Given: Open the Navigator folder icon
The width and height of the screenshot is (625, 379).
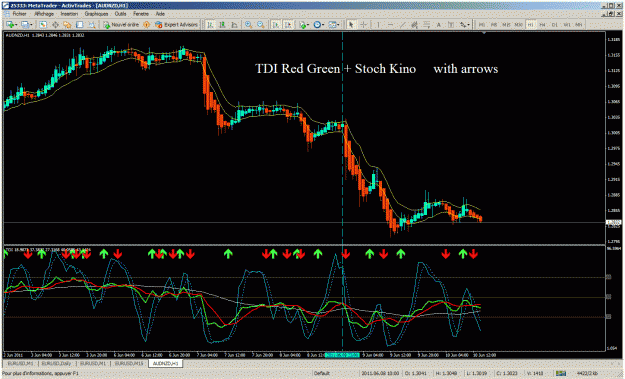Looking at the screenshot, I should tap(67, 25).
